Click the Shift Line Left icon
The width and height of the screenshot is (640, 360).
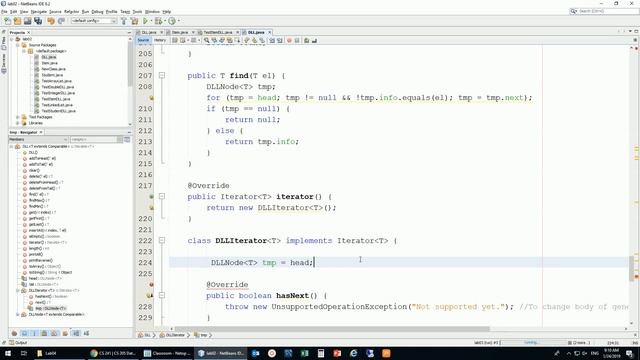(x=272, y=40)
